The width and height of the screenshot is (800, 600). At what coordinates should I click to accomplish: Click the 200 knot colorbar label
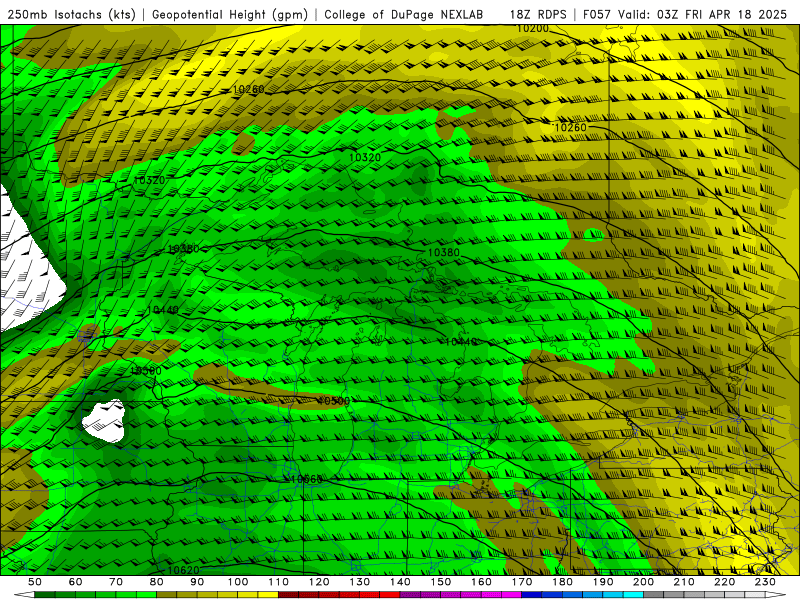click(643, 582)
